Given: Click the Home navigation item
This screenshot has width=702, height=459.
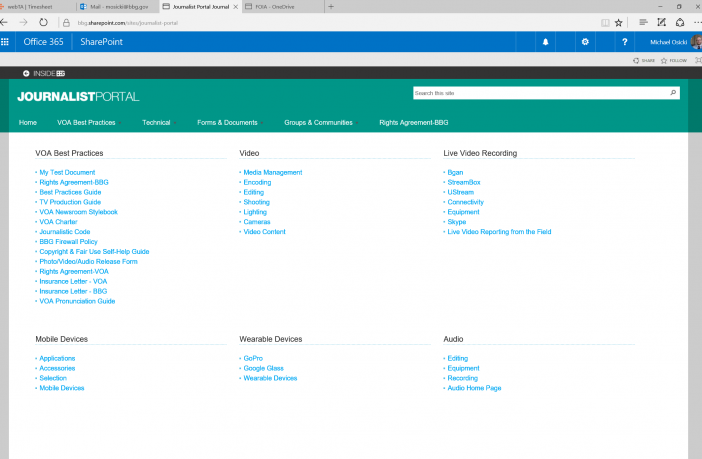Looking at the screenshot, I should 28,122.
